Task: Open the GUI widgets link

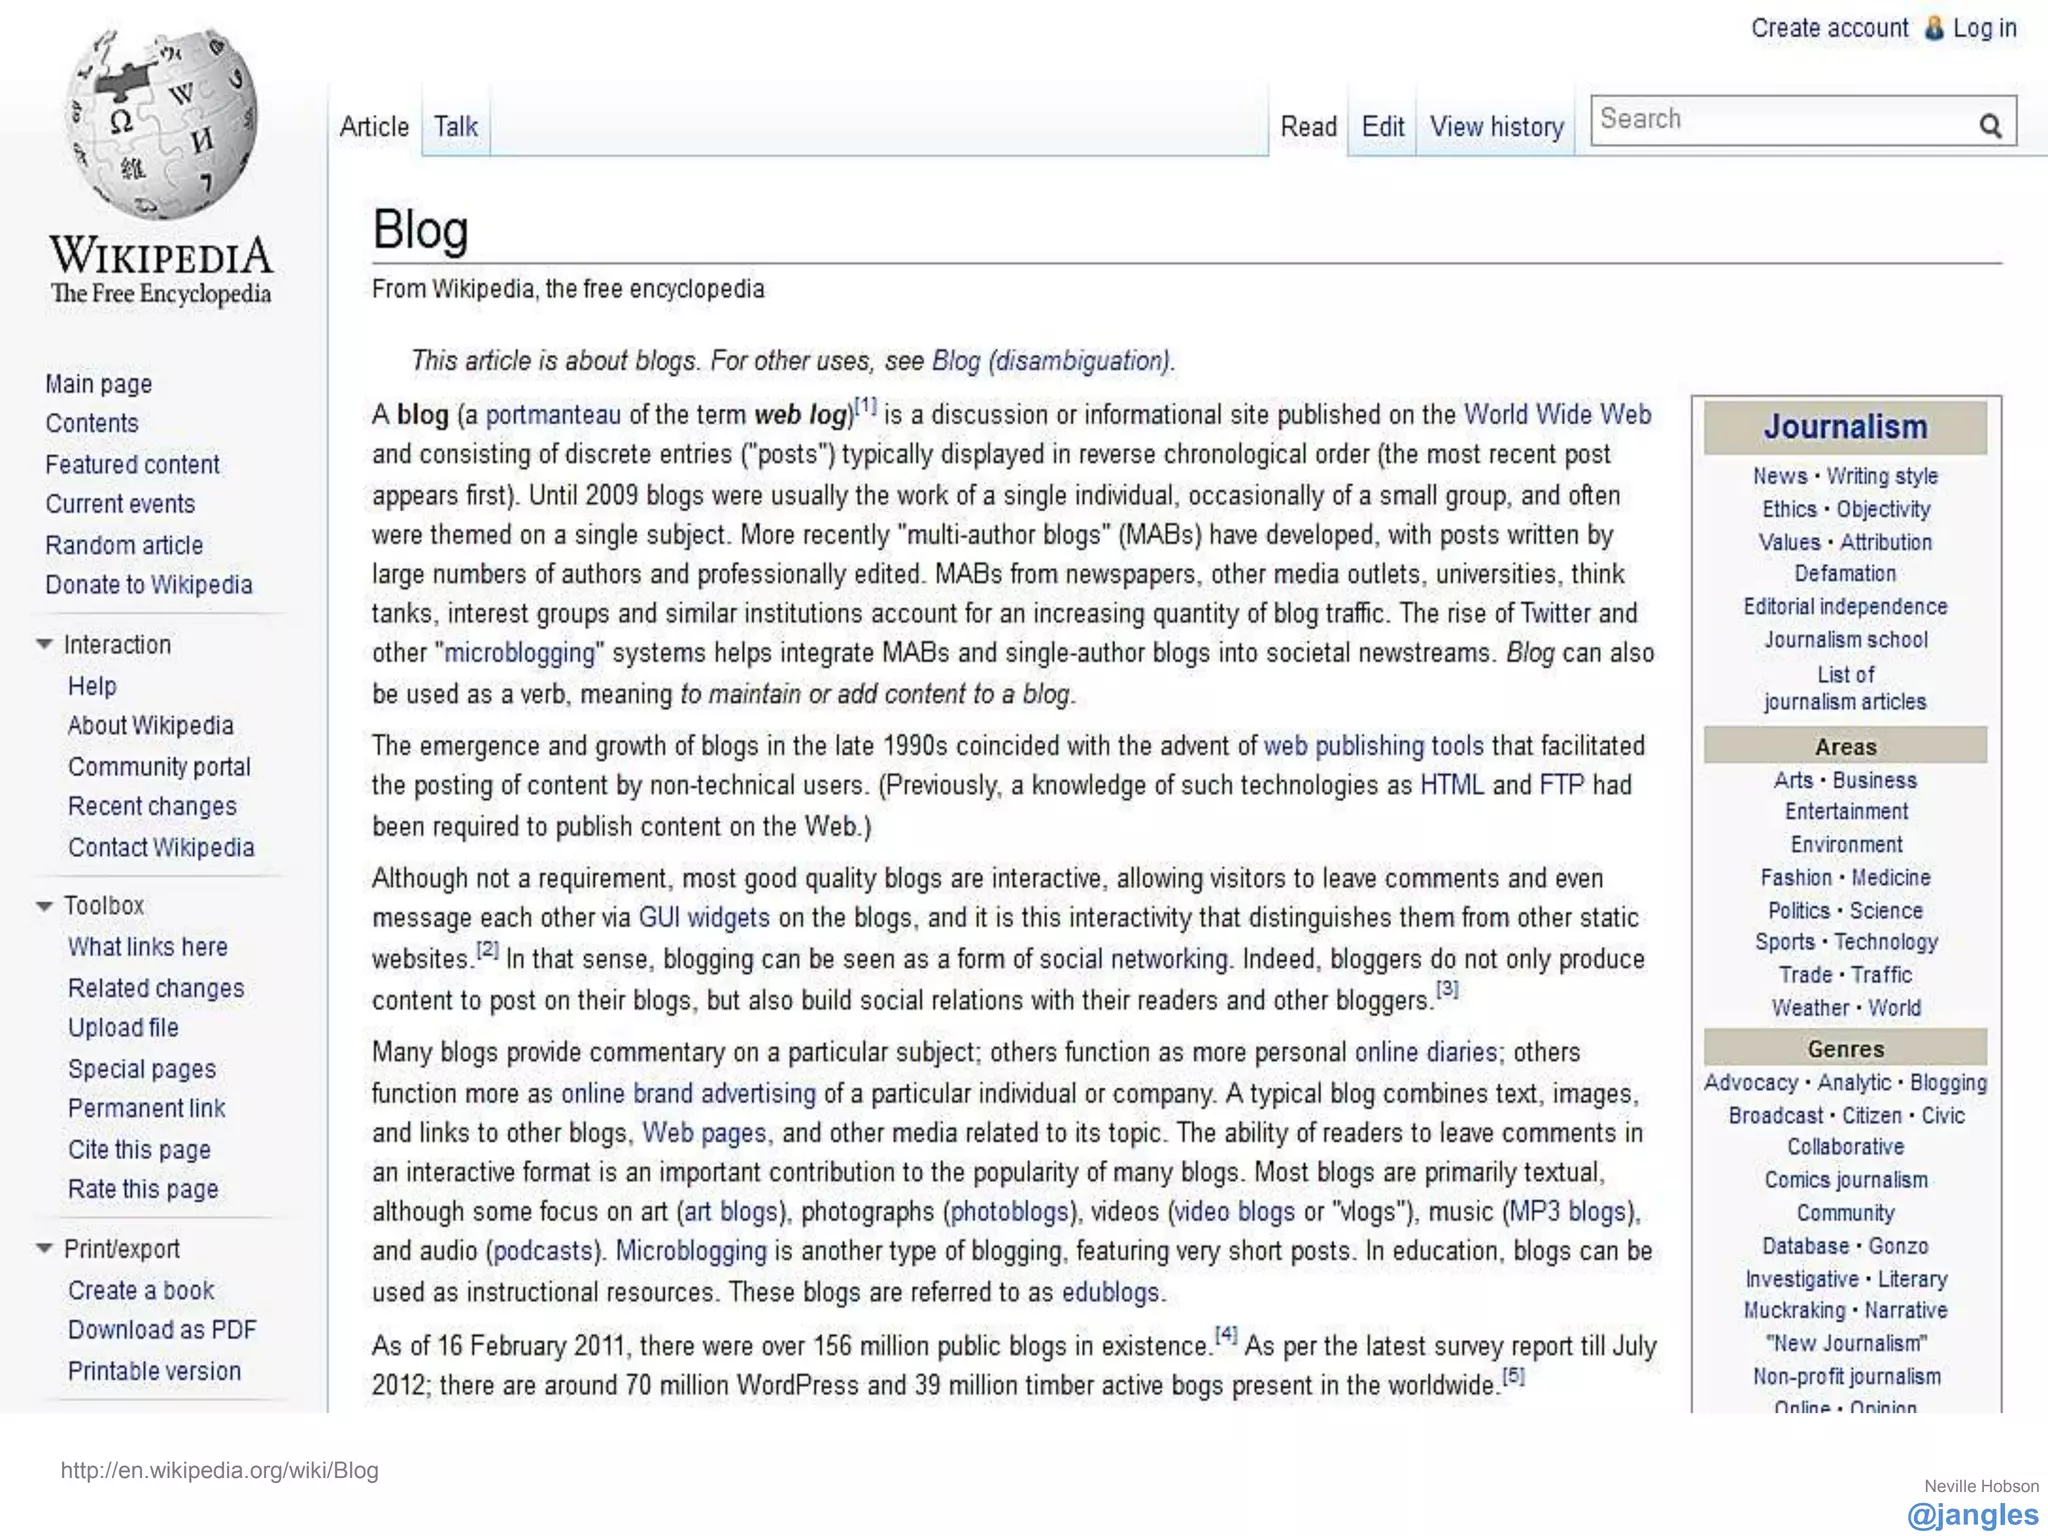Action: click(704, 918)
